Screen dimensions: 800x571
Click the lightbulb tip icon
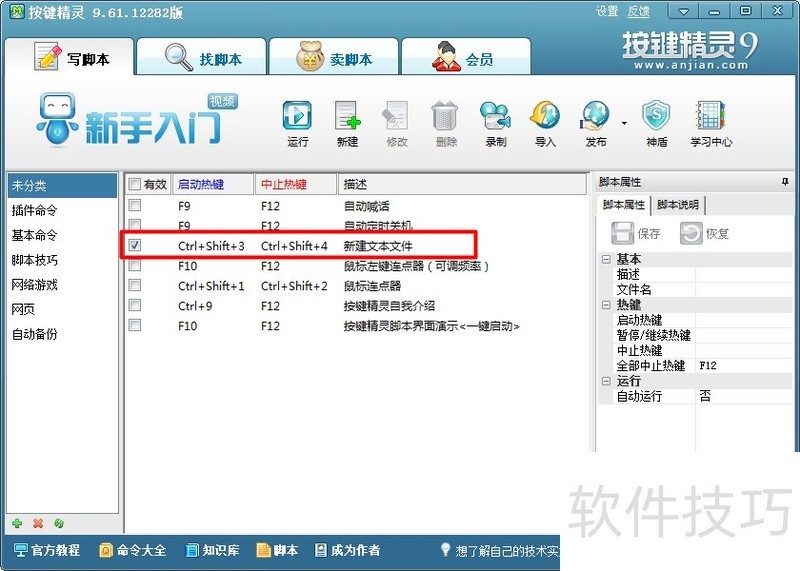pyautogui.click(x=445, y=550)
